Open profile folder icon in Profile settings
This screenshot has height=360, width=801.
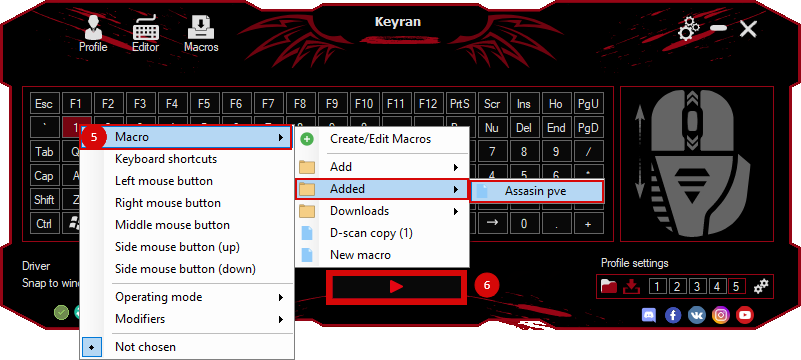[609, 286]
